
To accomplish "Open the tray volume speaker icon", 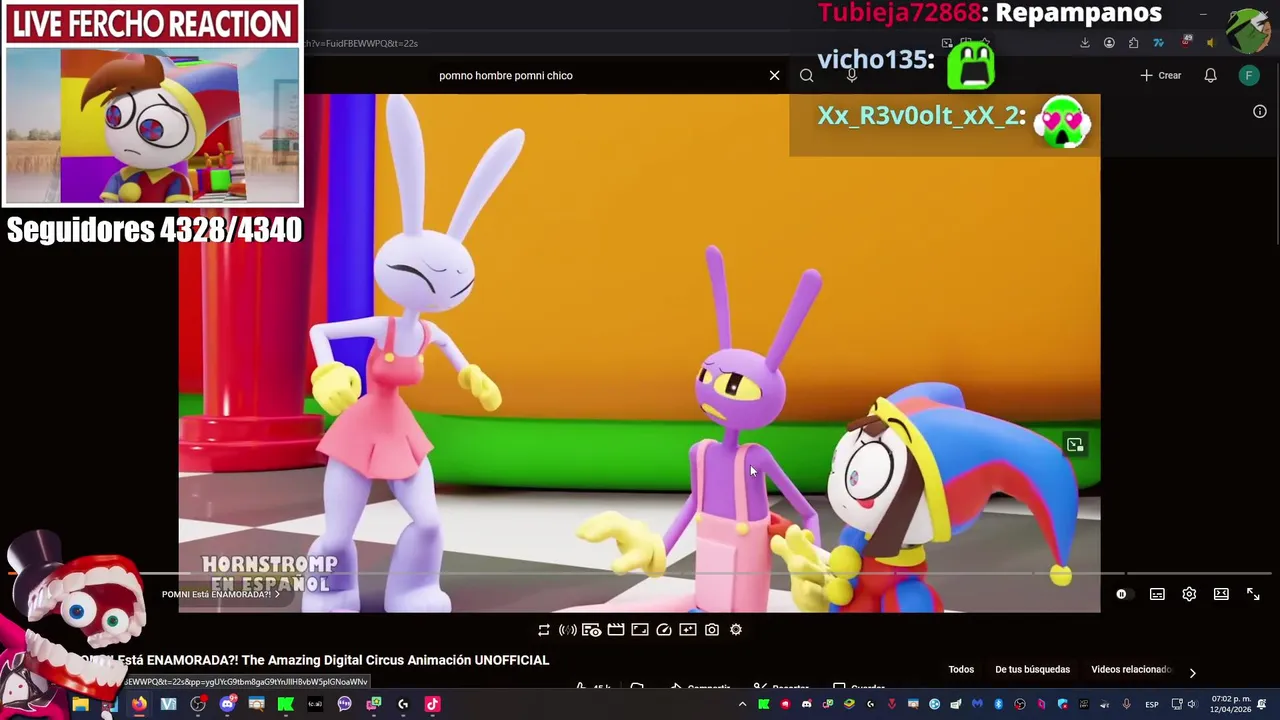I will [1191, 704].
